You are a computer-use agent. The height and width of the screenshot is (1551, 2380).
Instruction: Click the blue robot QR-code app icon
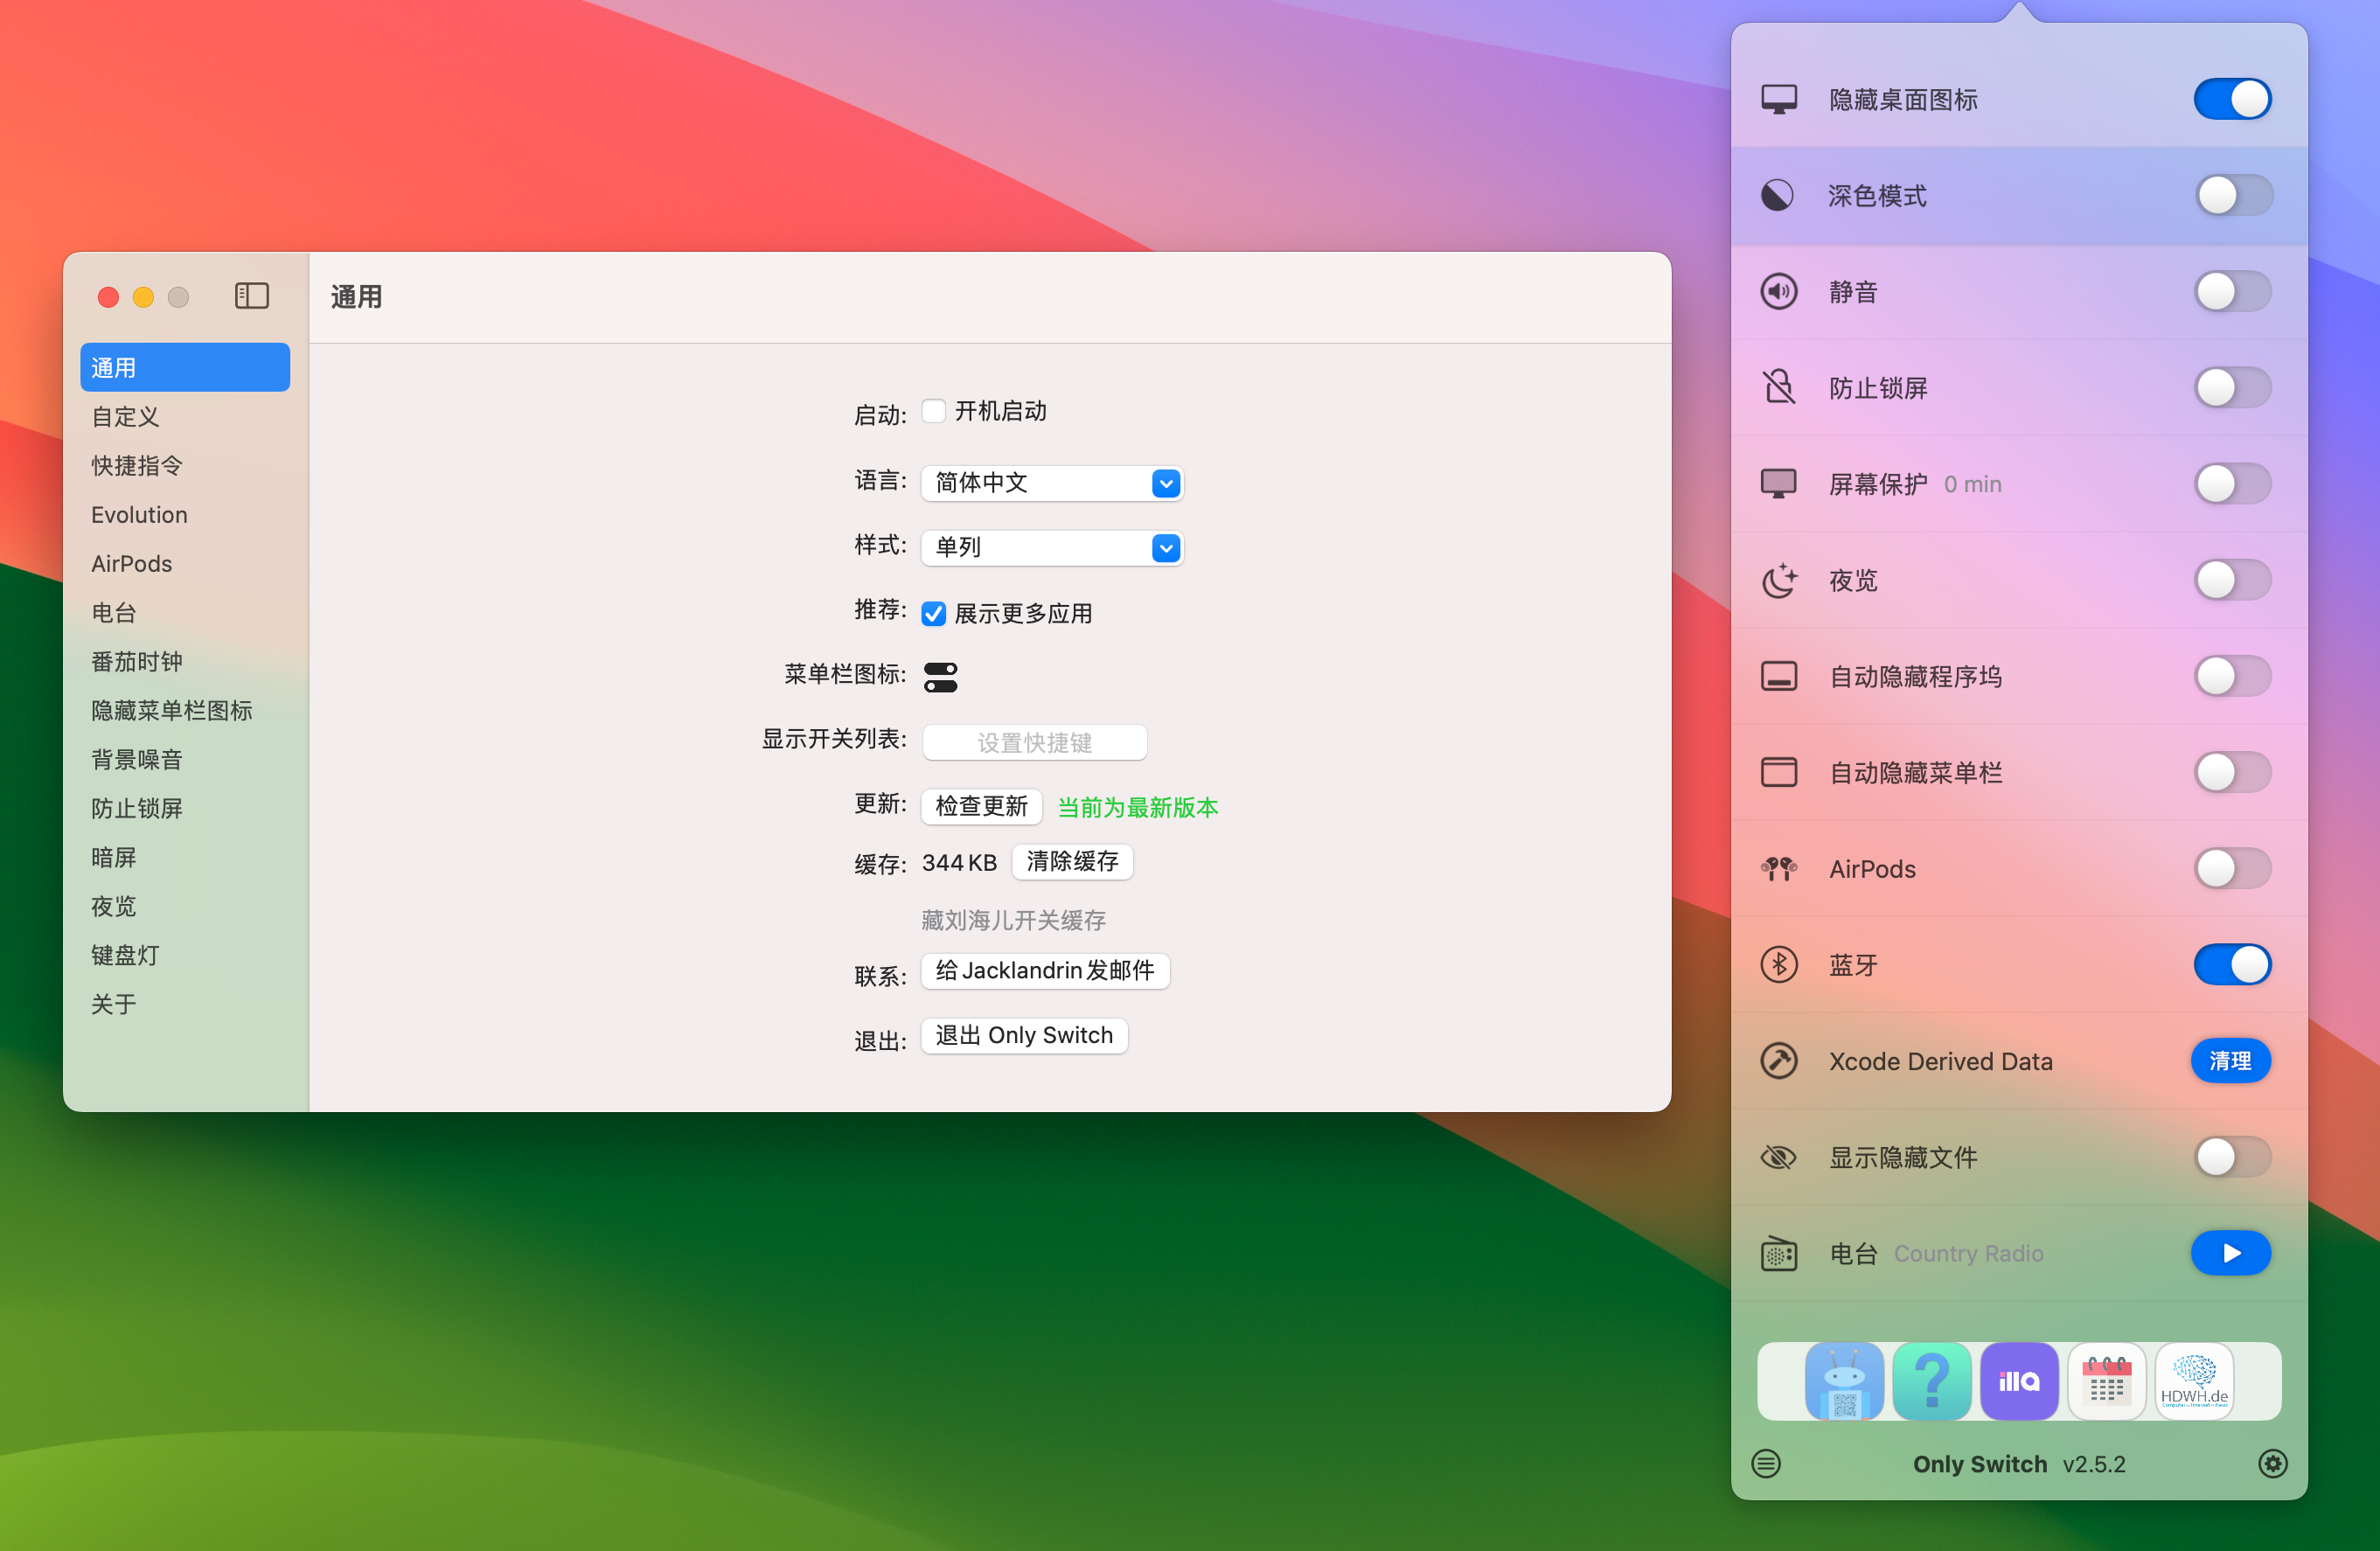pos(1844,1381)
